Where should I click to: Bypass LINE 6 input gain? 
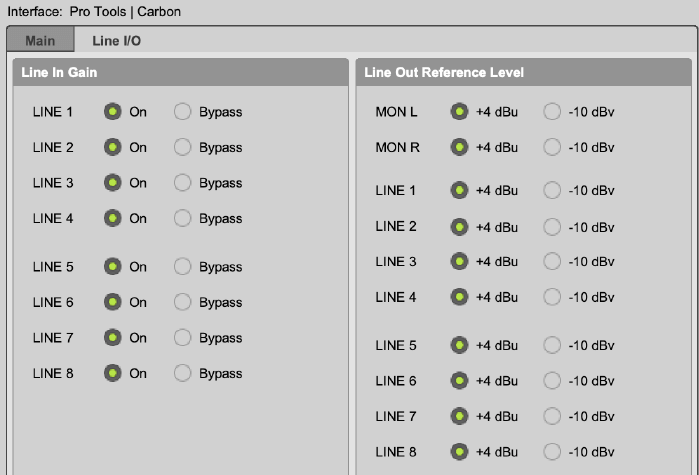coord(183,302)
